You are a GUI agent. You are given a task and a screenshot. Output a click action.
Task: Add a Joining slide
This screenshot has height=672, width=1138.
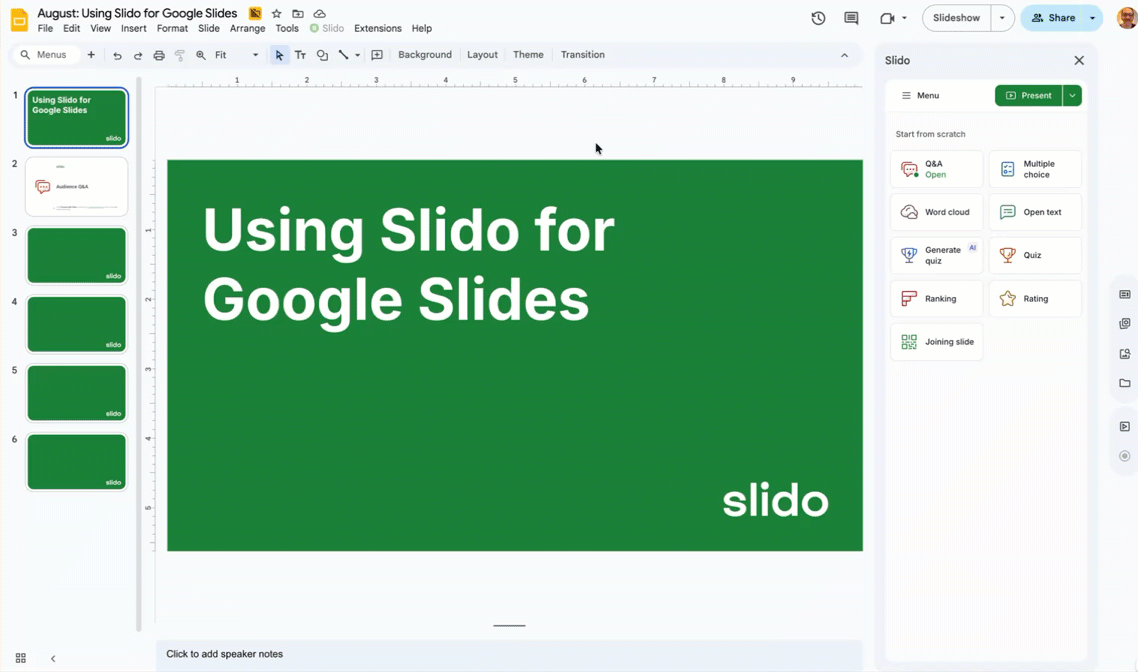936,342
